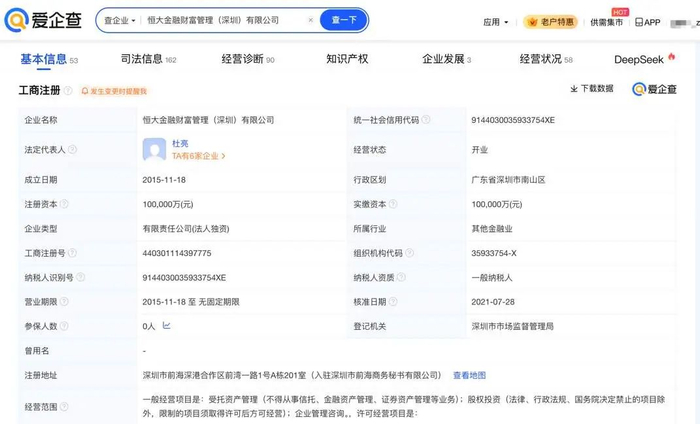Click the 广东省深圳市南山区 region value
The image size is (700, 424).
508,180
